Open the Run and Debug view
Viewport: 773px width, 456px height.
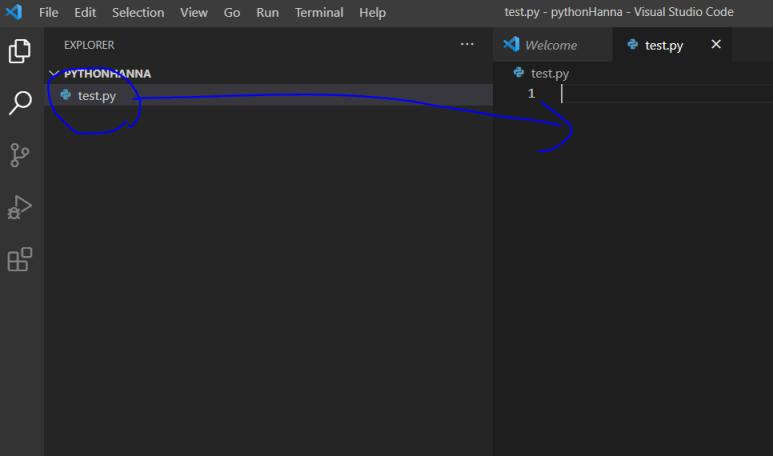coord(20,207)
